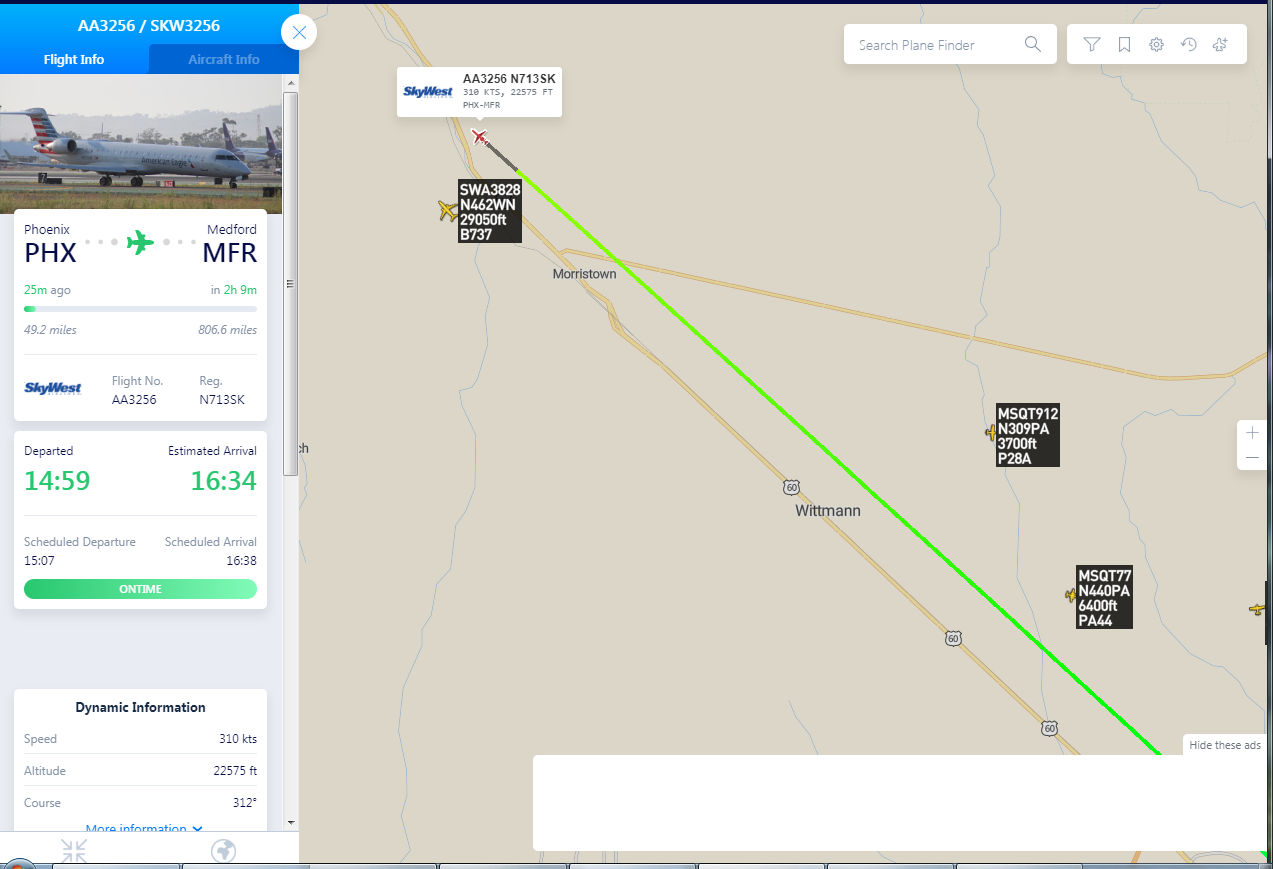Click the 49.2 miles travelled text
1273x869 pixels.
(x=50, y=330)
